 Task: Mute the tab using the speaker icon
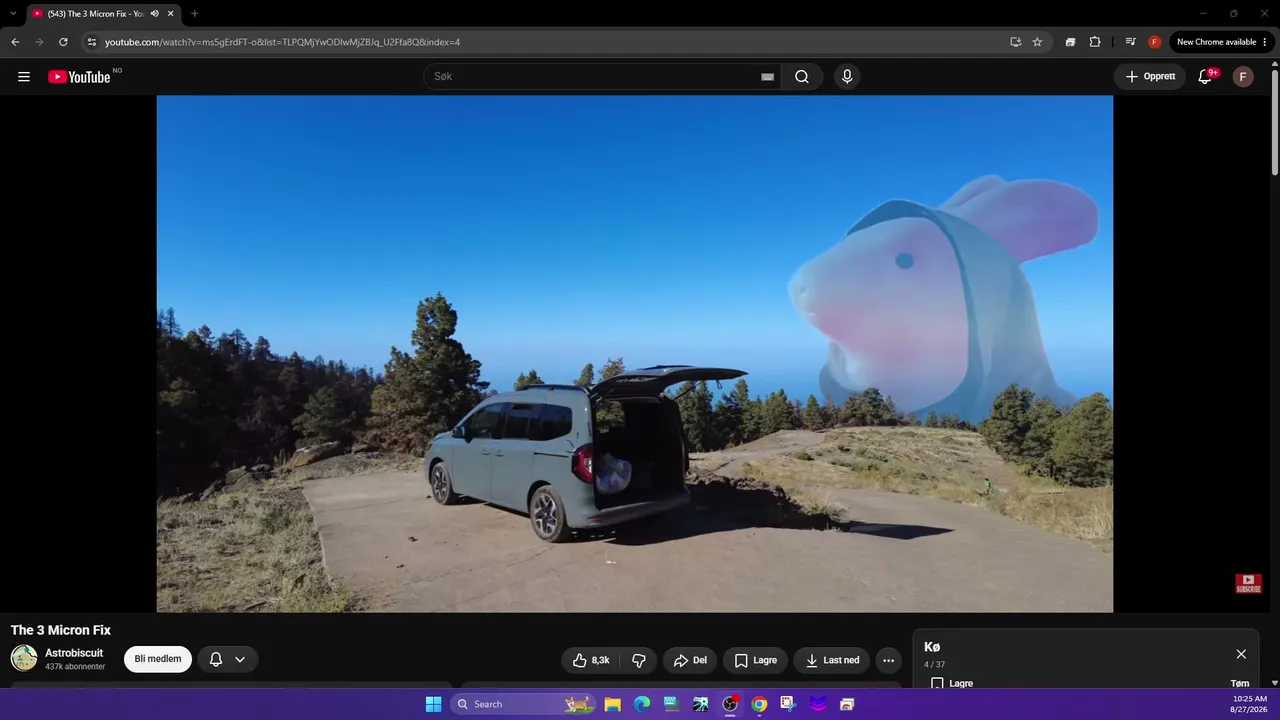tap(155, 14)
